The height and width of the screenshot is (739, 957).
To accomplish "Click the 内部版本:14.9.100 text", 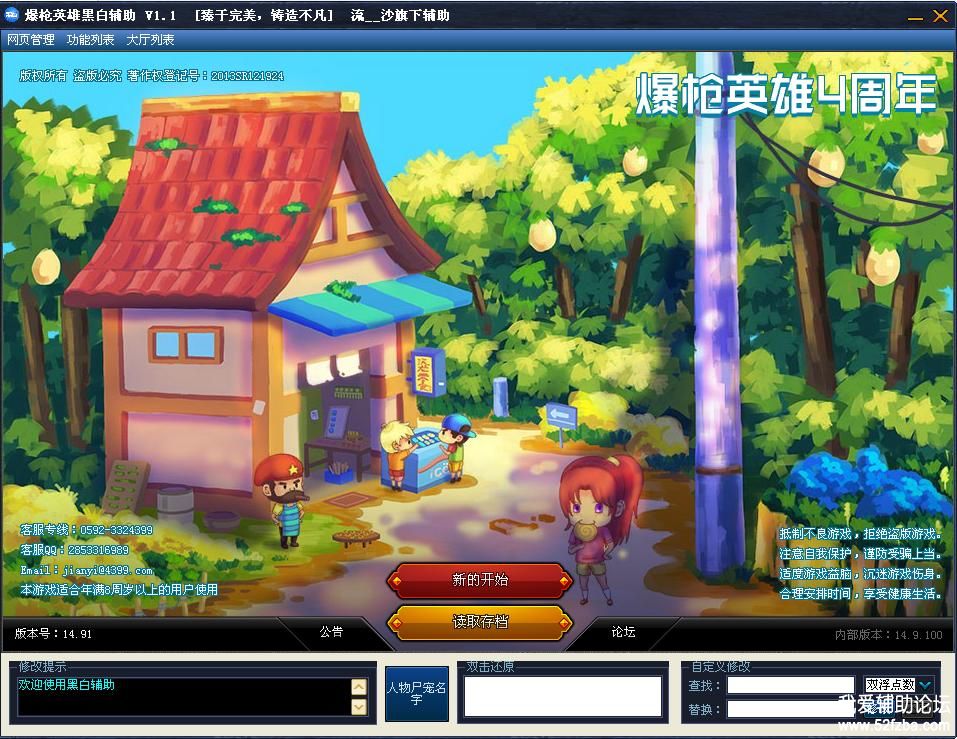I will pyautogui.click(x=889, y=635).
